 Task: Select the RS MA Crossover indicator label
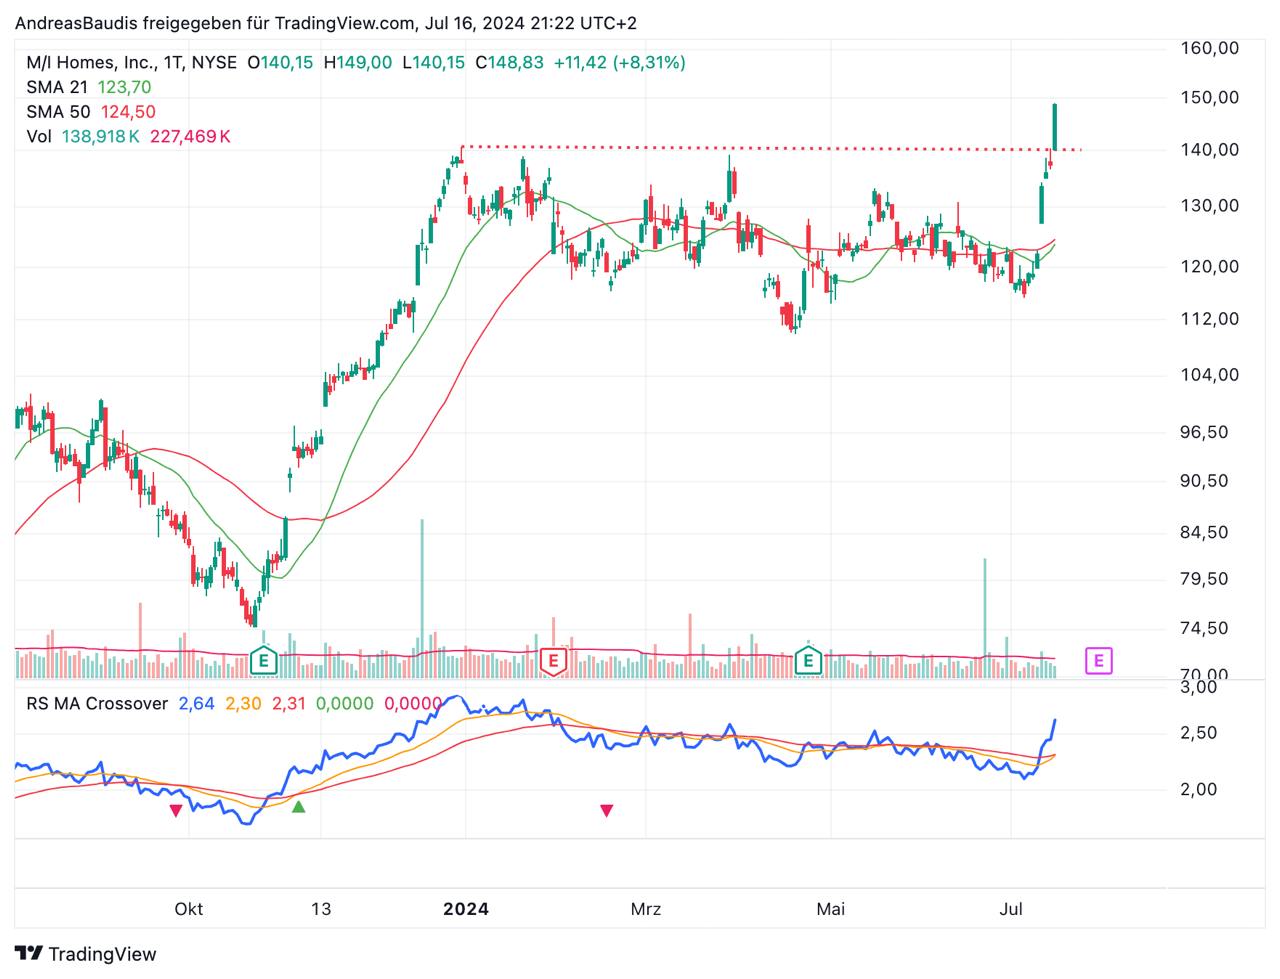97,703
